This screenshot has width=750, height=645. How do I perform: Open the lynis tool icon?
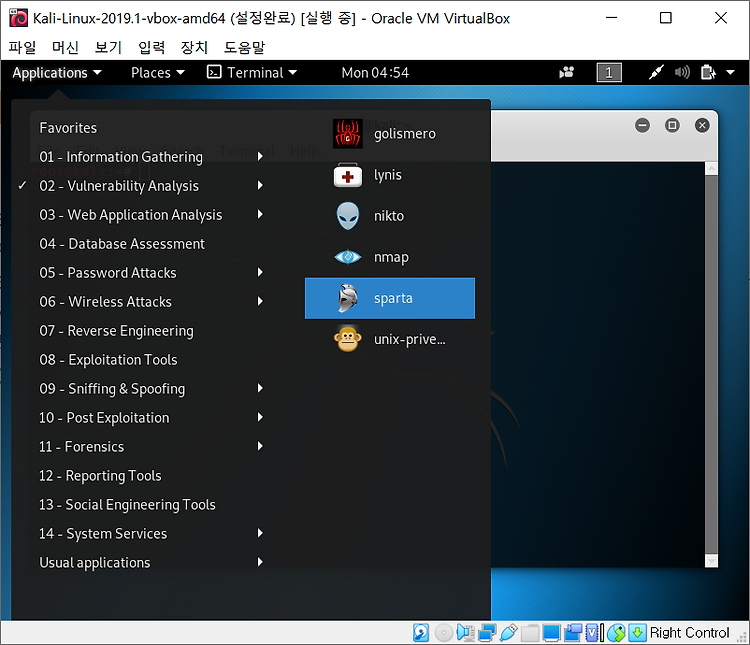(x=347, y=175)
